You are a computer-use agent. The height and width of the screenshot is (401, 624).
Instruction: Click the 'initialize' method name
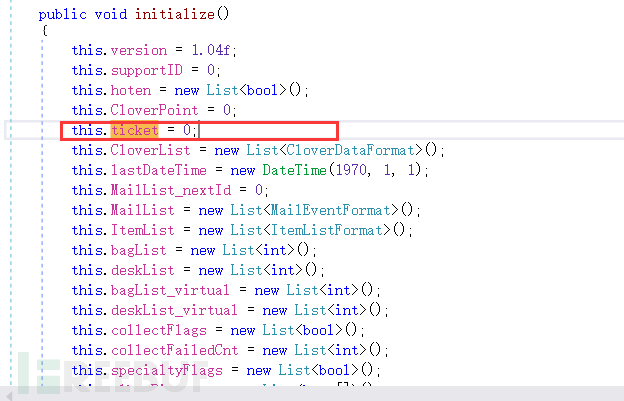[x=175, y=14]
